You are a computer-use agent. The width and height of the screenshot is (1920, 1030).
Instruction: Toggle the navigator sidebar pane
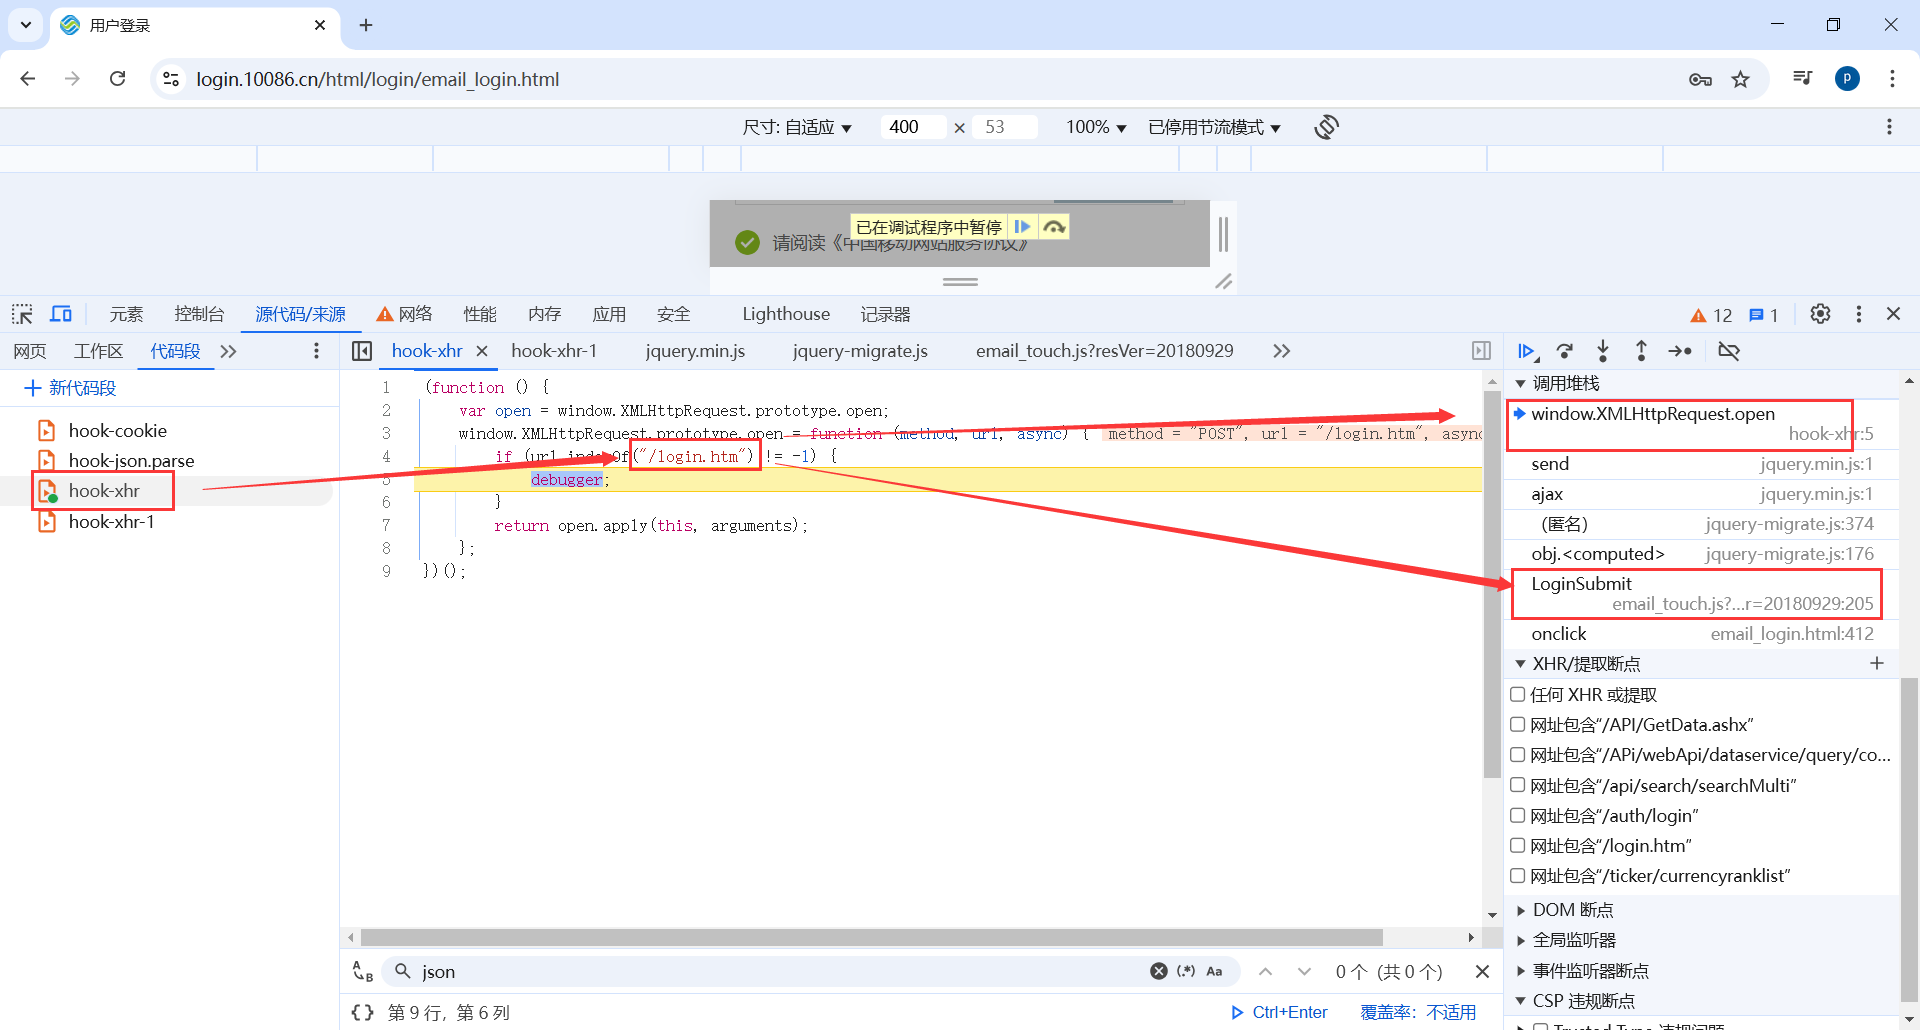click(x=362, y=351)
